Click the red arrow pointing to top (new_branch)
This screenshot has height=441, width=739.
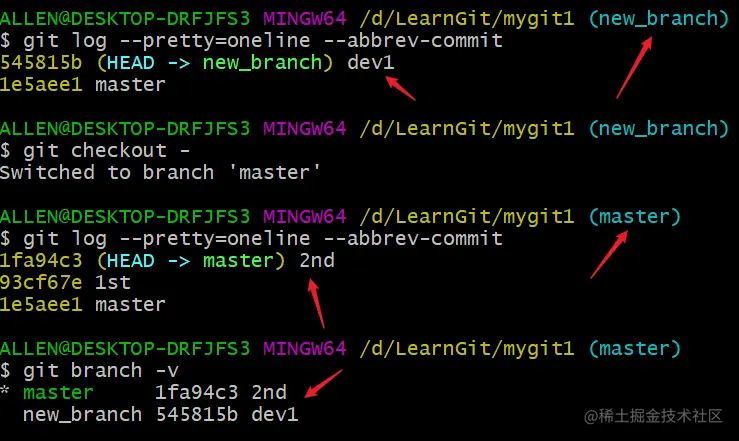pos(634,68)
